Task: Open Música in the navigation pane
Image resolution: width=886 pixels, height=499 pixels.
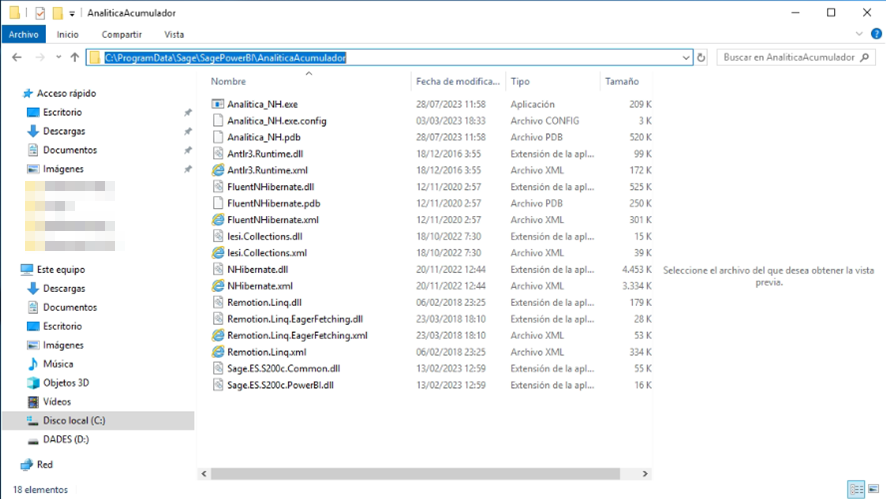Action: point(58,364)
